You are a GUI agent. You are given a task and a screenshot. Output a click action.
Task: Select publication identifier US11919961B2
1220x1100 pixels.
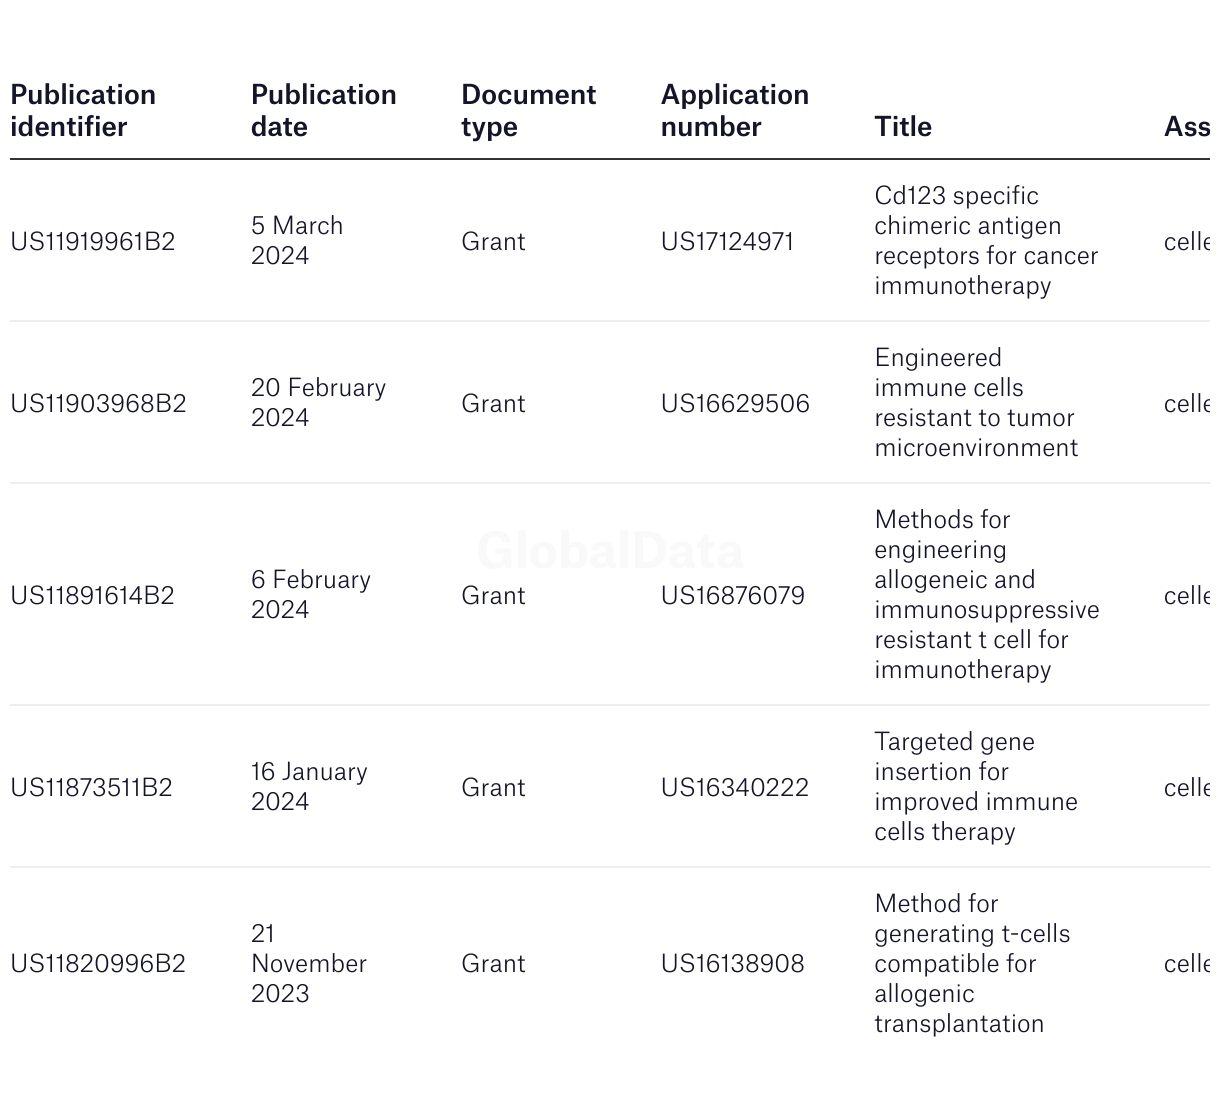[x=93, y=242]
